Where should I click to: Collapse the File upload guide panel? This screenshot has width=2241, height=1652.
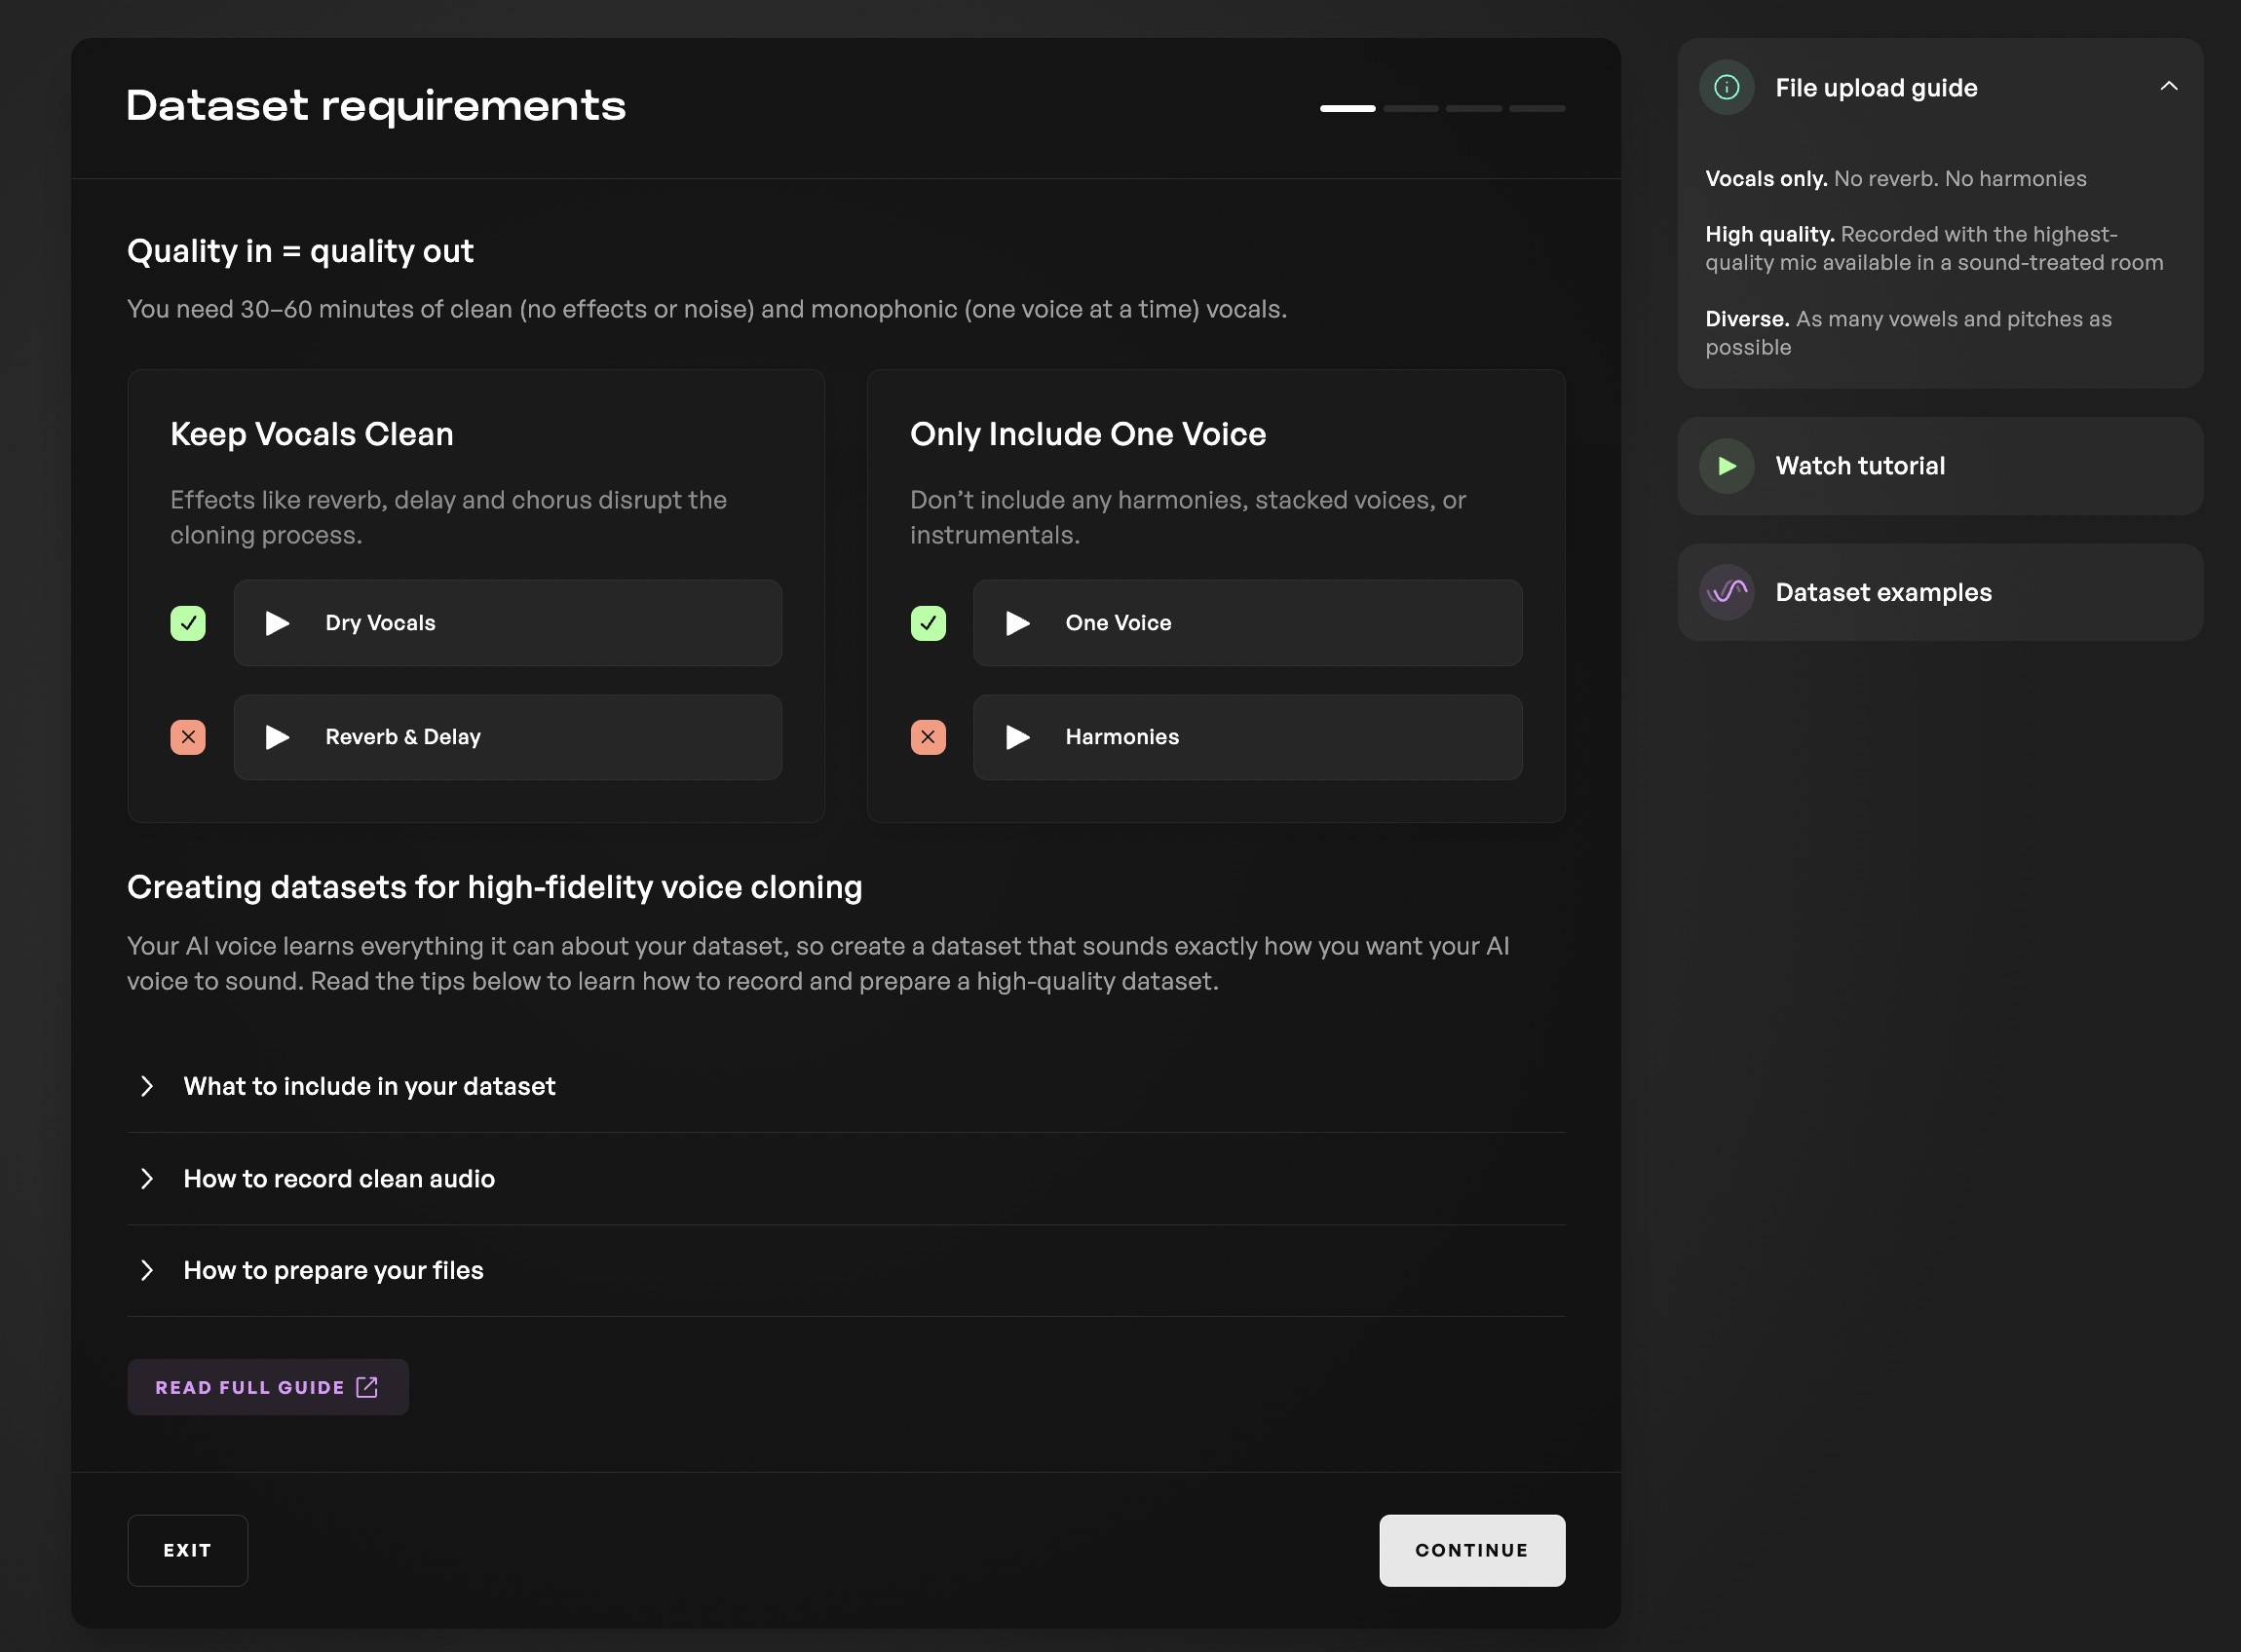pyautogui.click(x=2168, y=87)
